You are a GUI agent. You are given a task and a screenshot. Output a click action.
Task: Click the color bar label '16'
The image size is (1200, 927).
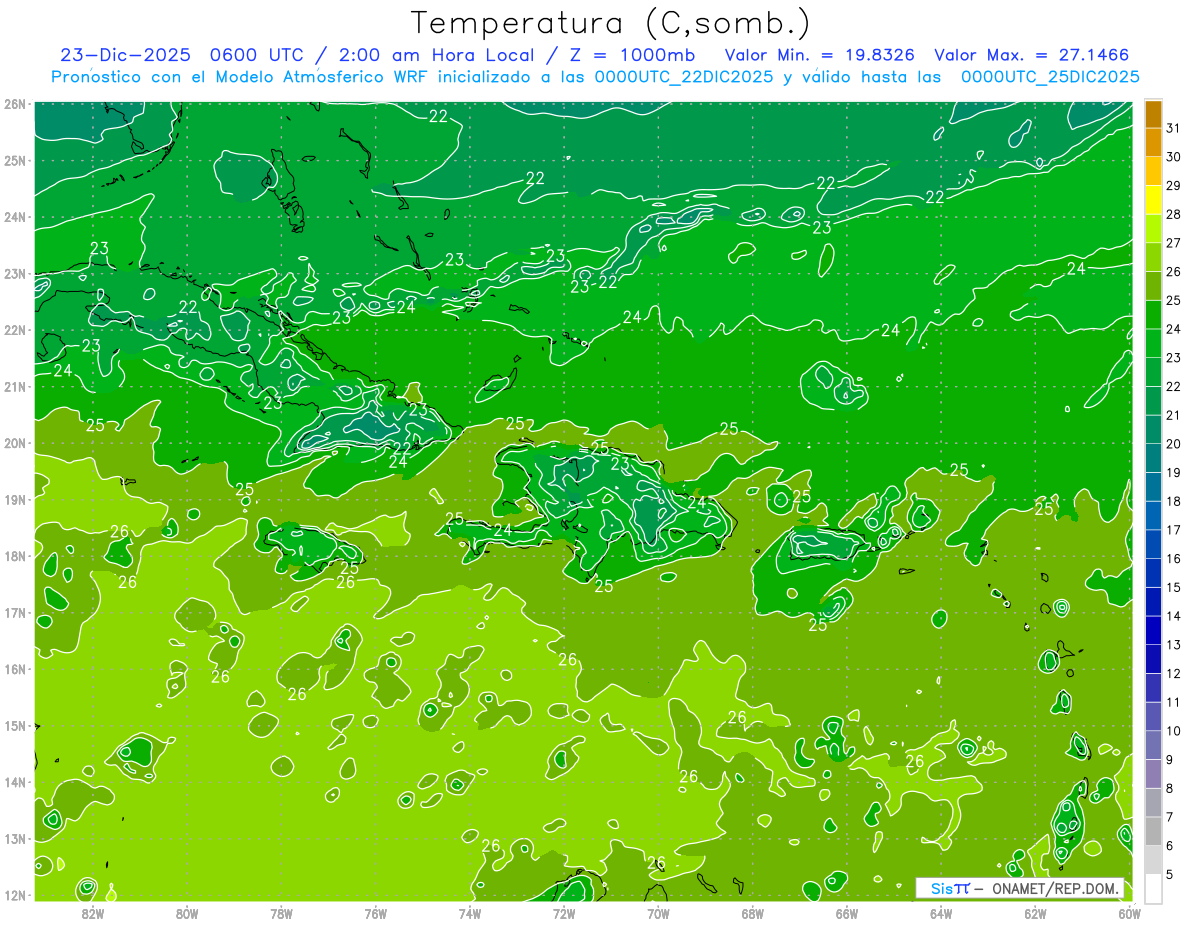click(x=1174, y=559)
